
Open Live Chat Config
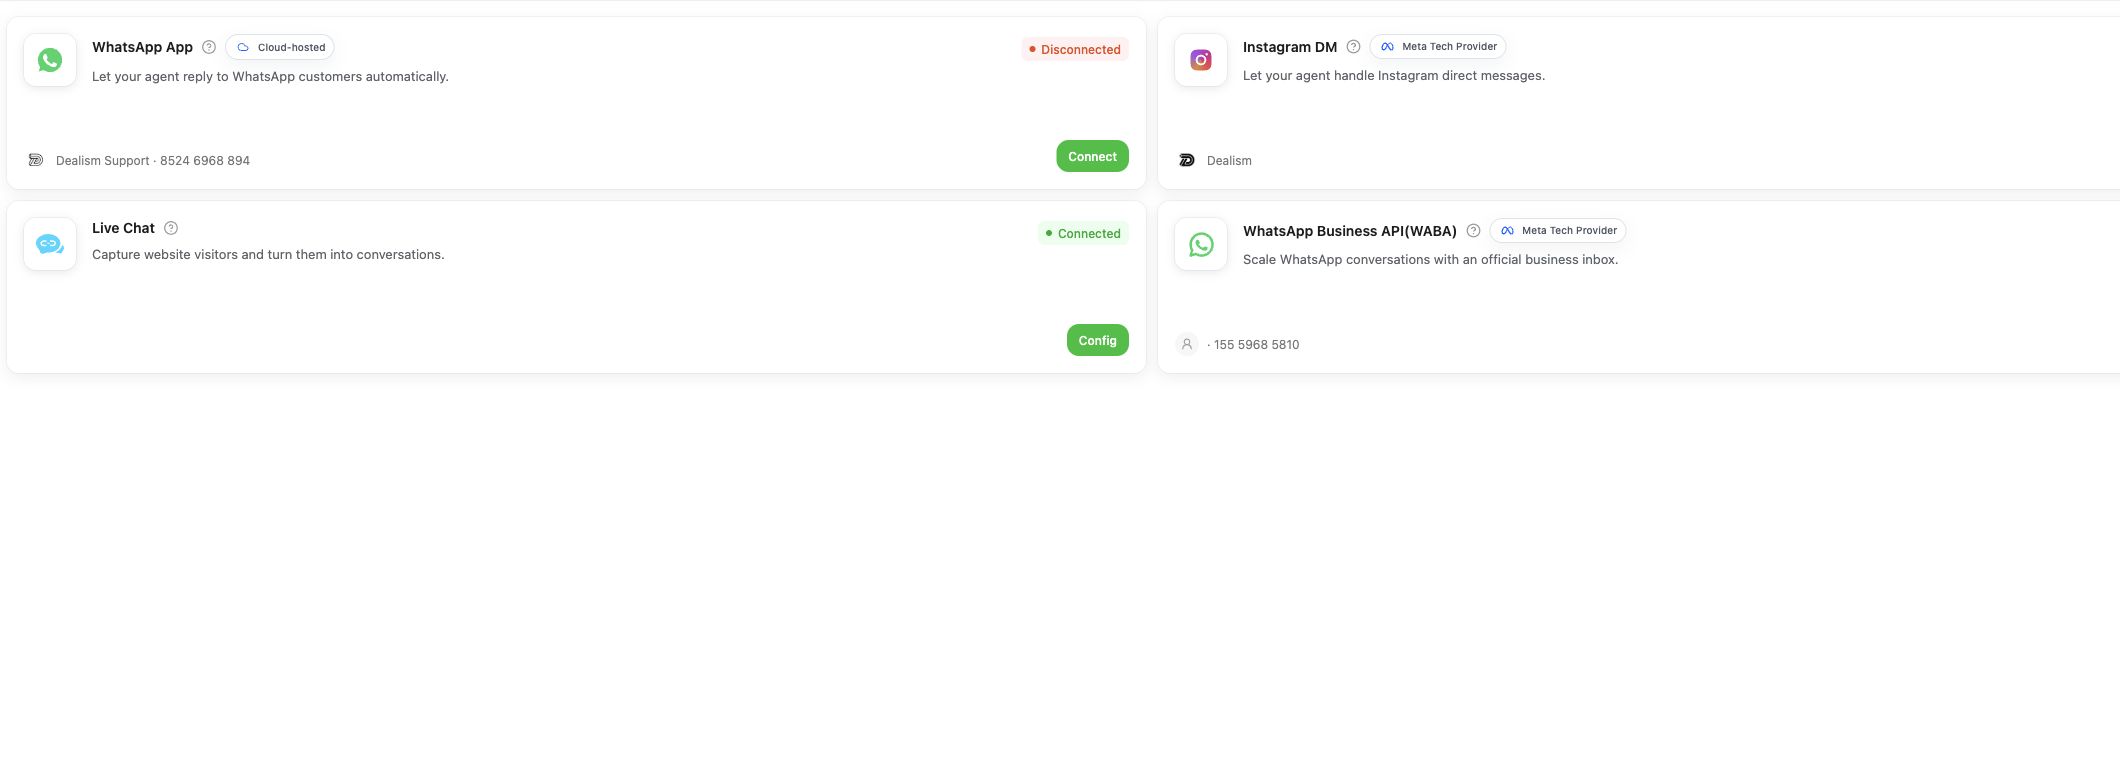click(1097, 340)
